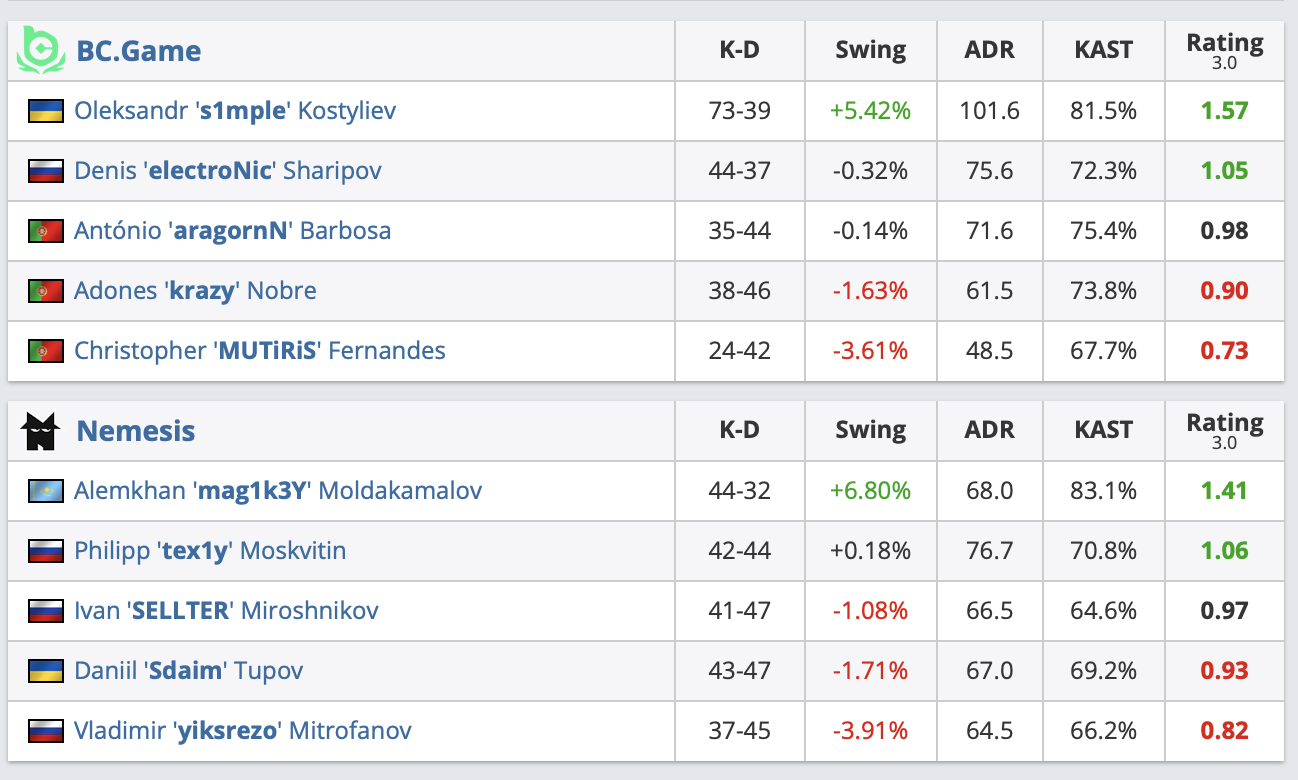Open Adones 'krazy' Nobre player profile
Screen dimensions: 1298x780
(195, 291)
